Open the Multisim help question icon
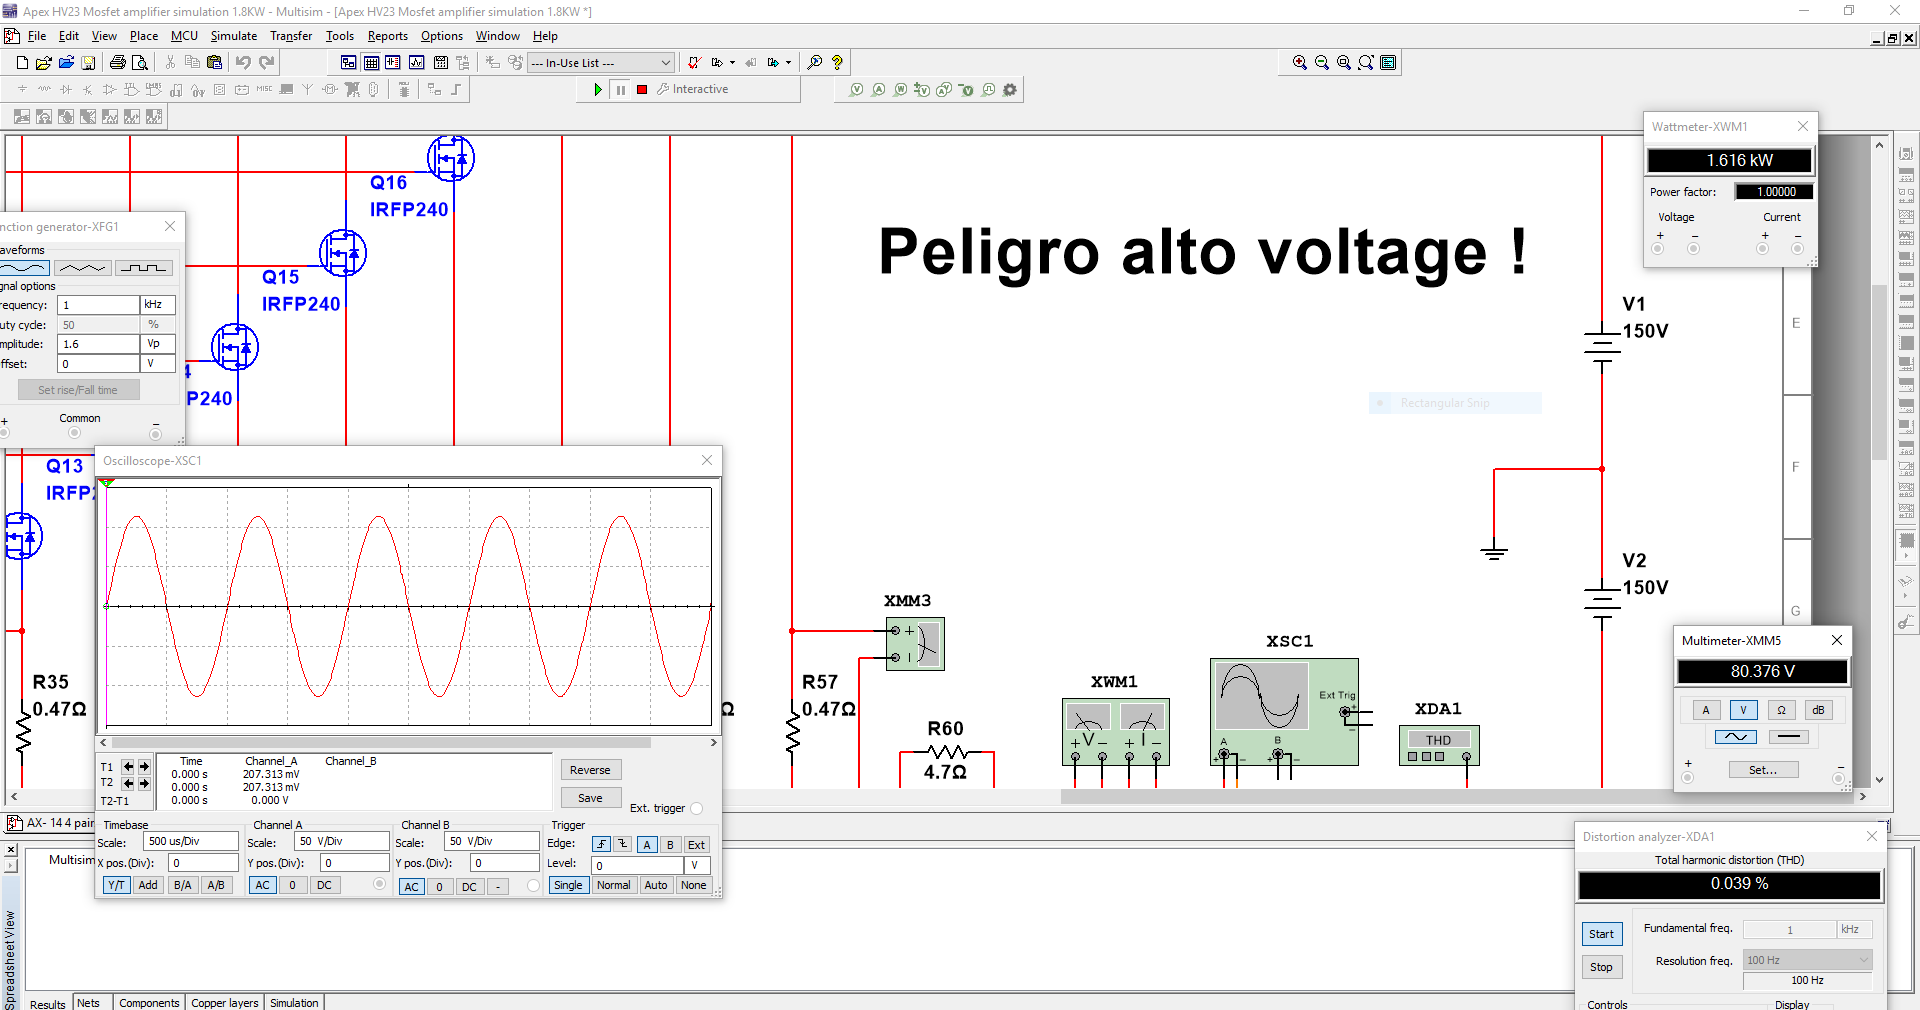Image resolution: width=1920 pixels, height=1010 pixels. tap(837, 62)
